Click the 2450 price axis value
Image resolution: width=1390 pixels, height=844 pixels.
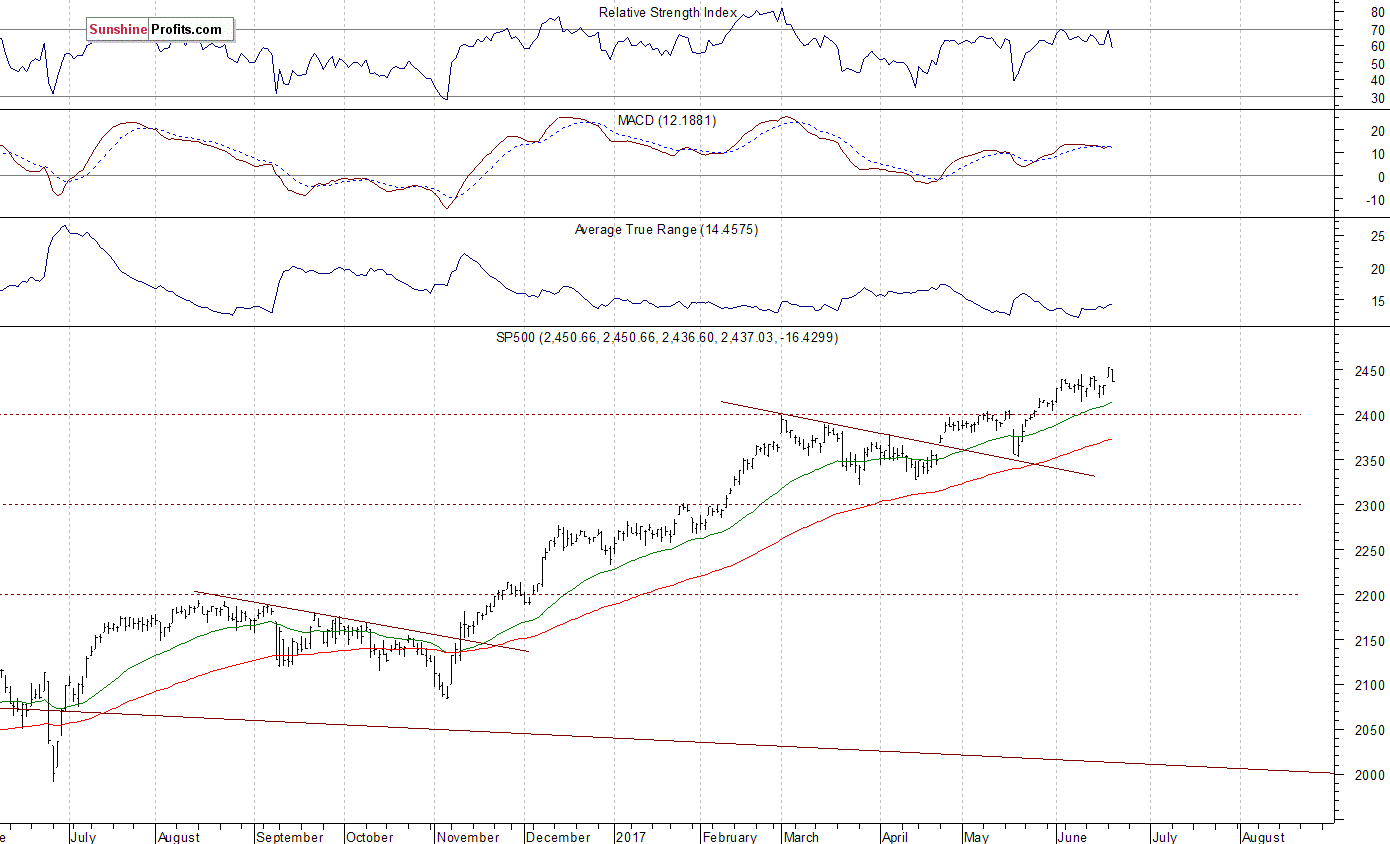(x=1369, y=371)
